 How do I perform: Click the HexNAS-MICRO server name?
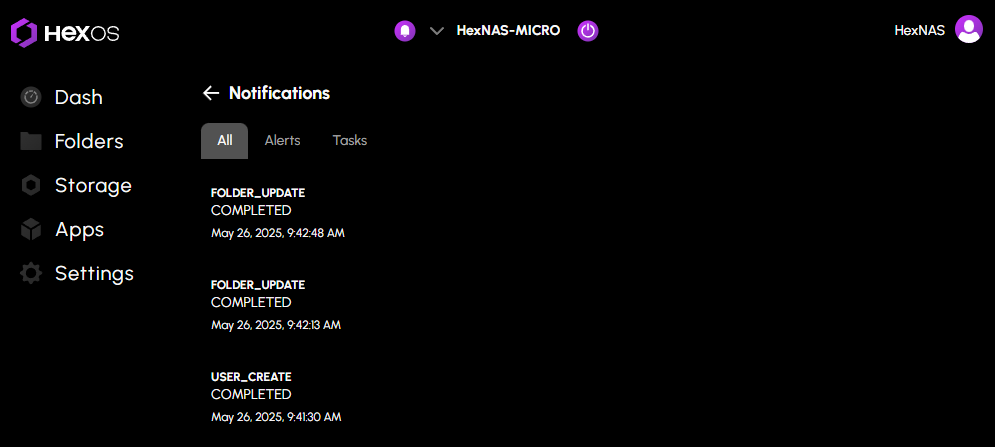[x=508, y=31]
